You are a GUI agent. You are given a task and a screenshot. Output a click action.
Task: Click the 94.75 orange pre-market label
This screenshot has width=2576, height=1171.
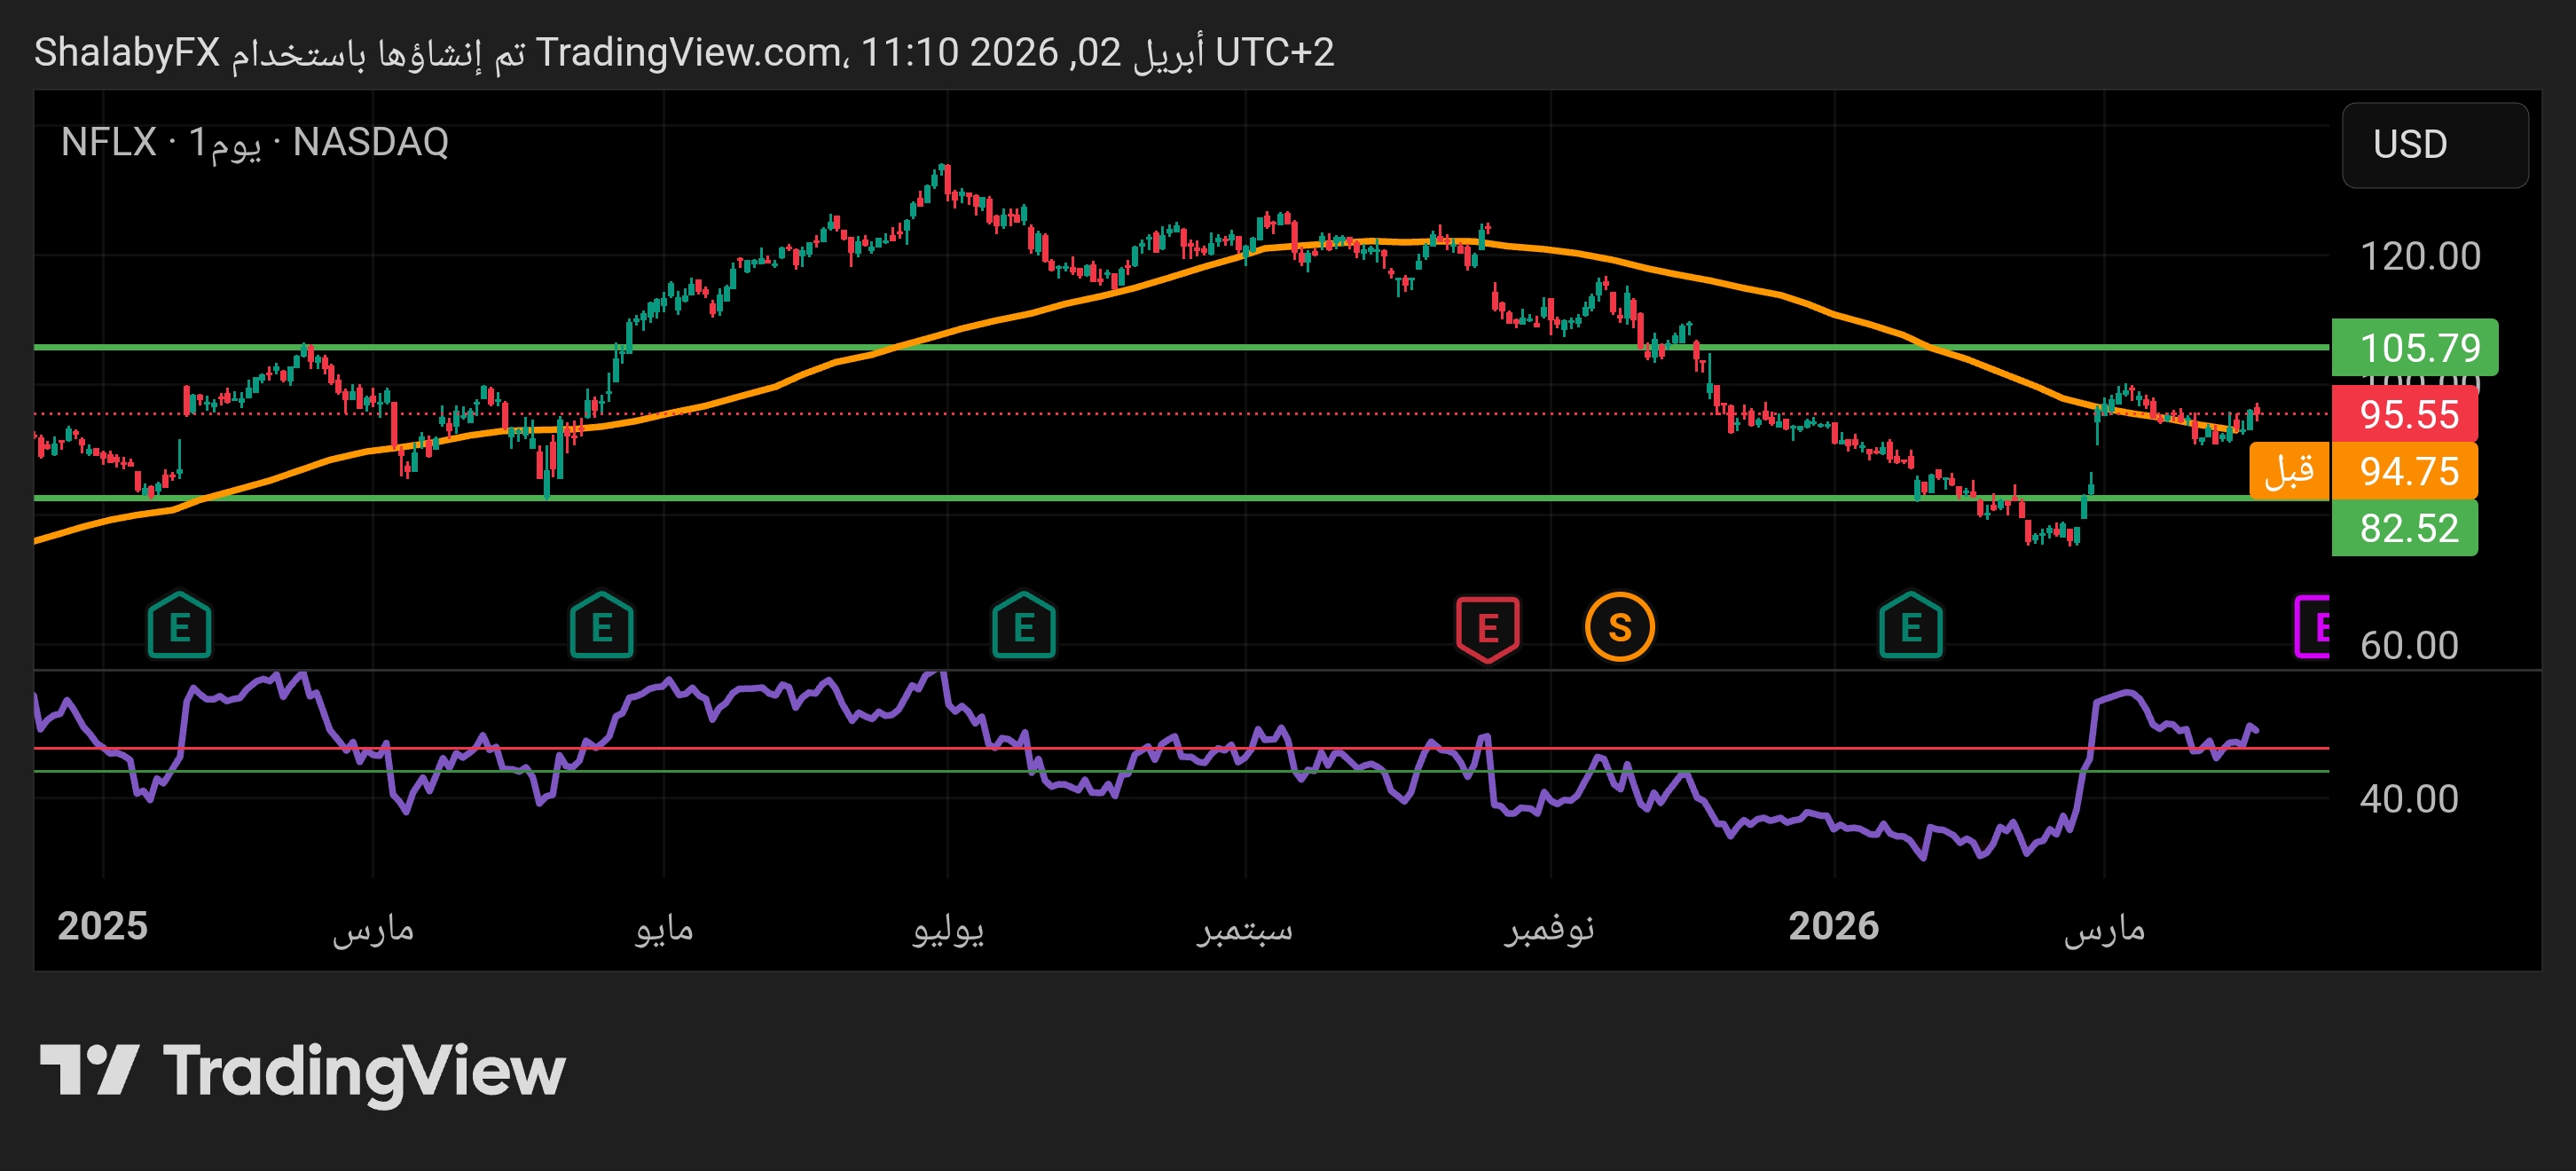2405,470
